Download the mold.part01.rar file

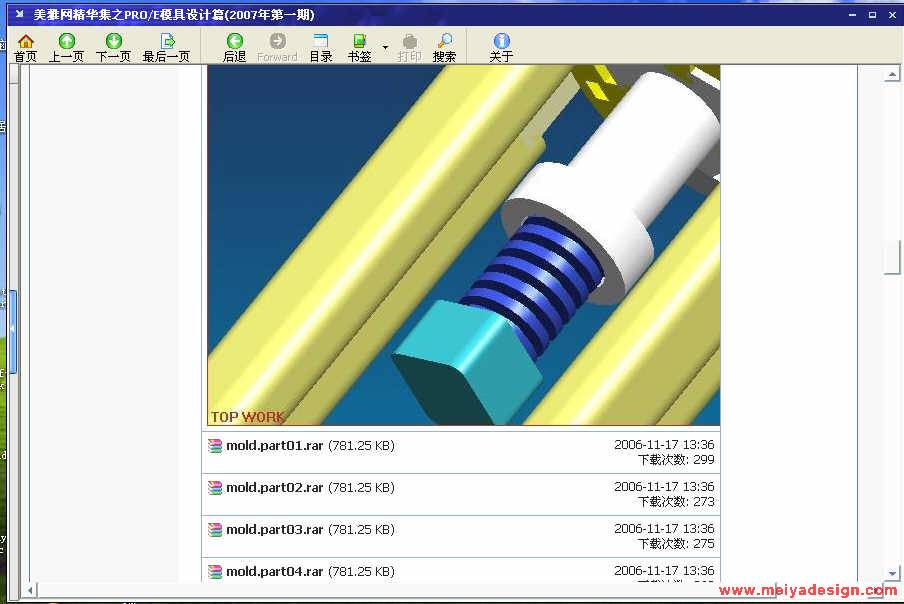tap(274, 446)
